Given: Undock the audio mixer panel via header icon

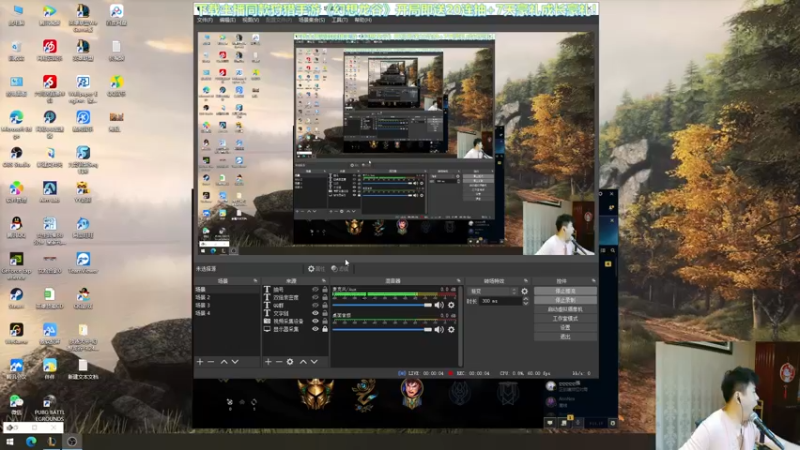Looking at the screenshot, I should (x=459, y=281).
